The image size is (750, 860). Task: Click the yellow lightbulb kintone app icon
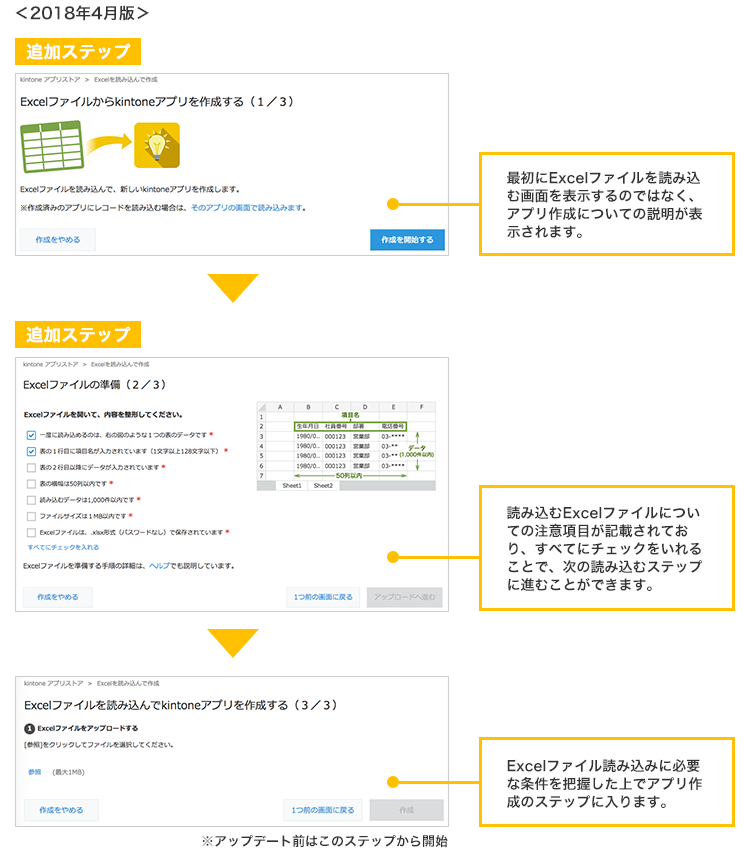156,146
